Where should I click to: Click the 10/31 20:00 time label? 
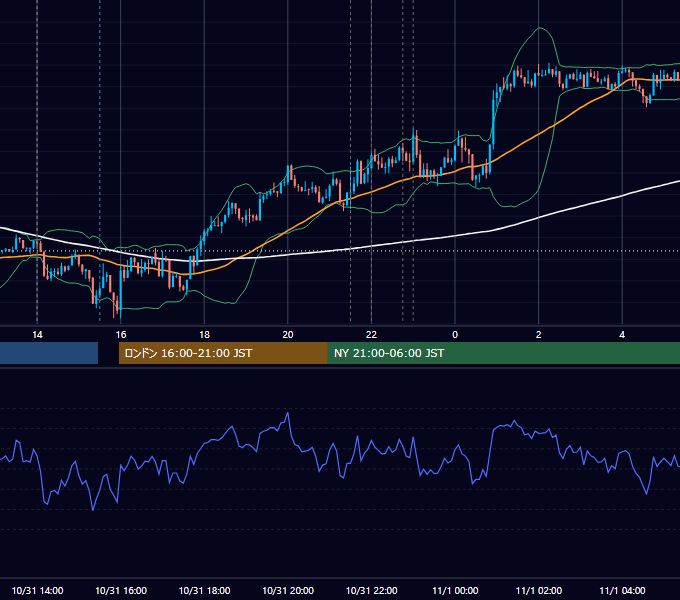pos(288,590)
